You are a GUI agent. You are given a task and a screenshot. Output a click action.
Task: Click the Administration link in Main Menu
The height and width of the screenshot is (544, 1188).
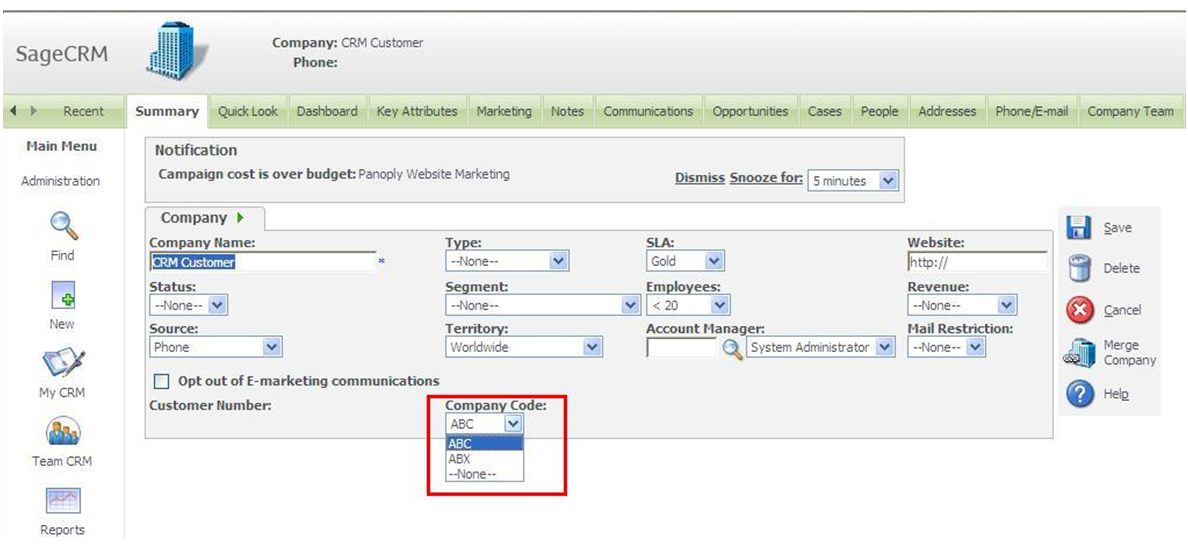point(61,181)
